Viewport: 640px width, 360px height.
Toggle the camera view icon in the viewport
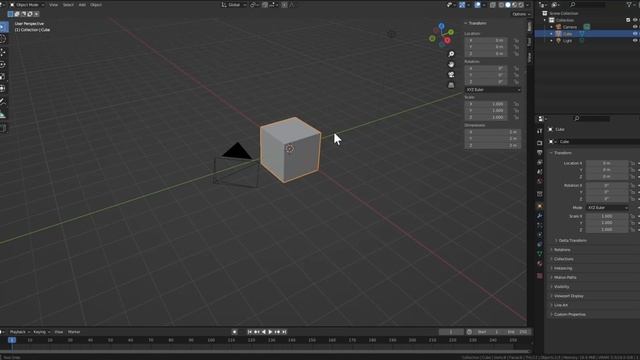(451, 75)
